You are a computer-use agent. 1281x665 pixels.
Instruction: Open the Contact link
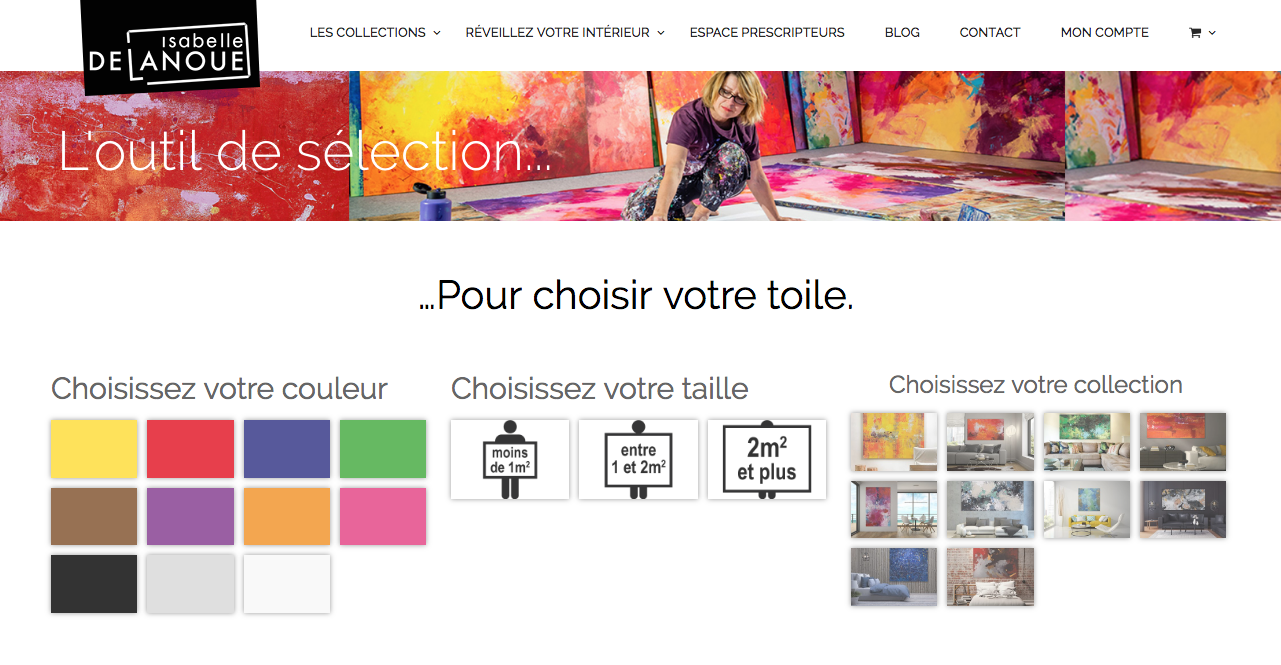coord(990,33)
